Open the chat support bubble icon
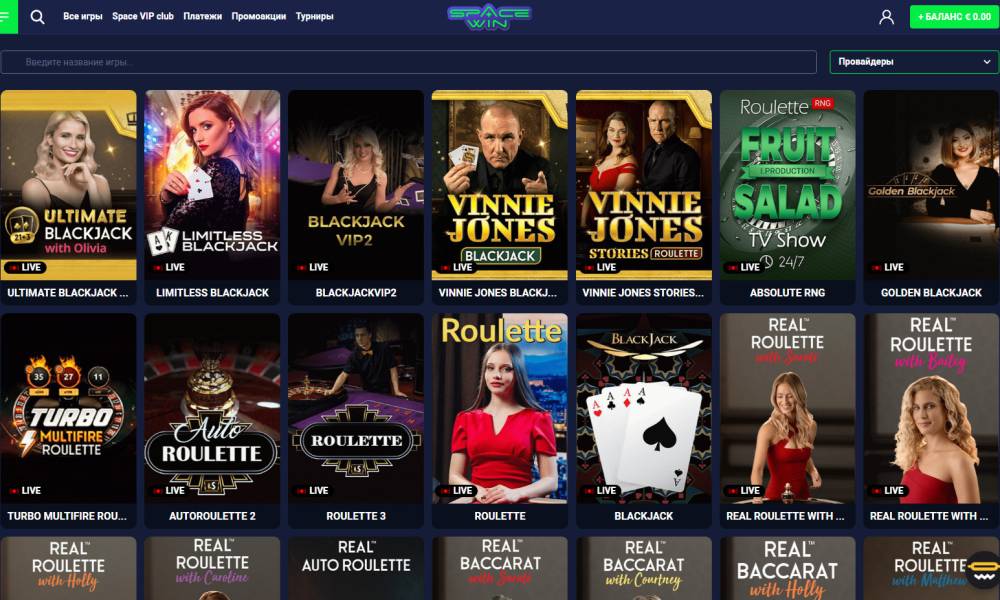The height and width of the screenshot is (600, 1000). coord(983,569)
